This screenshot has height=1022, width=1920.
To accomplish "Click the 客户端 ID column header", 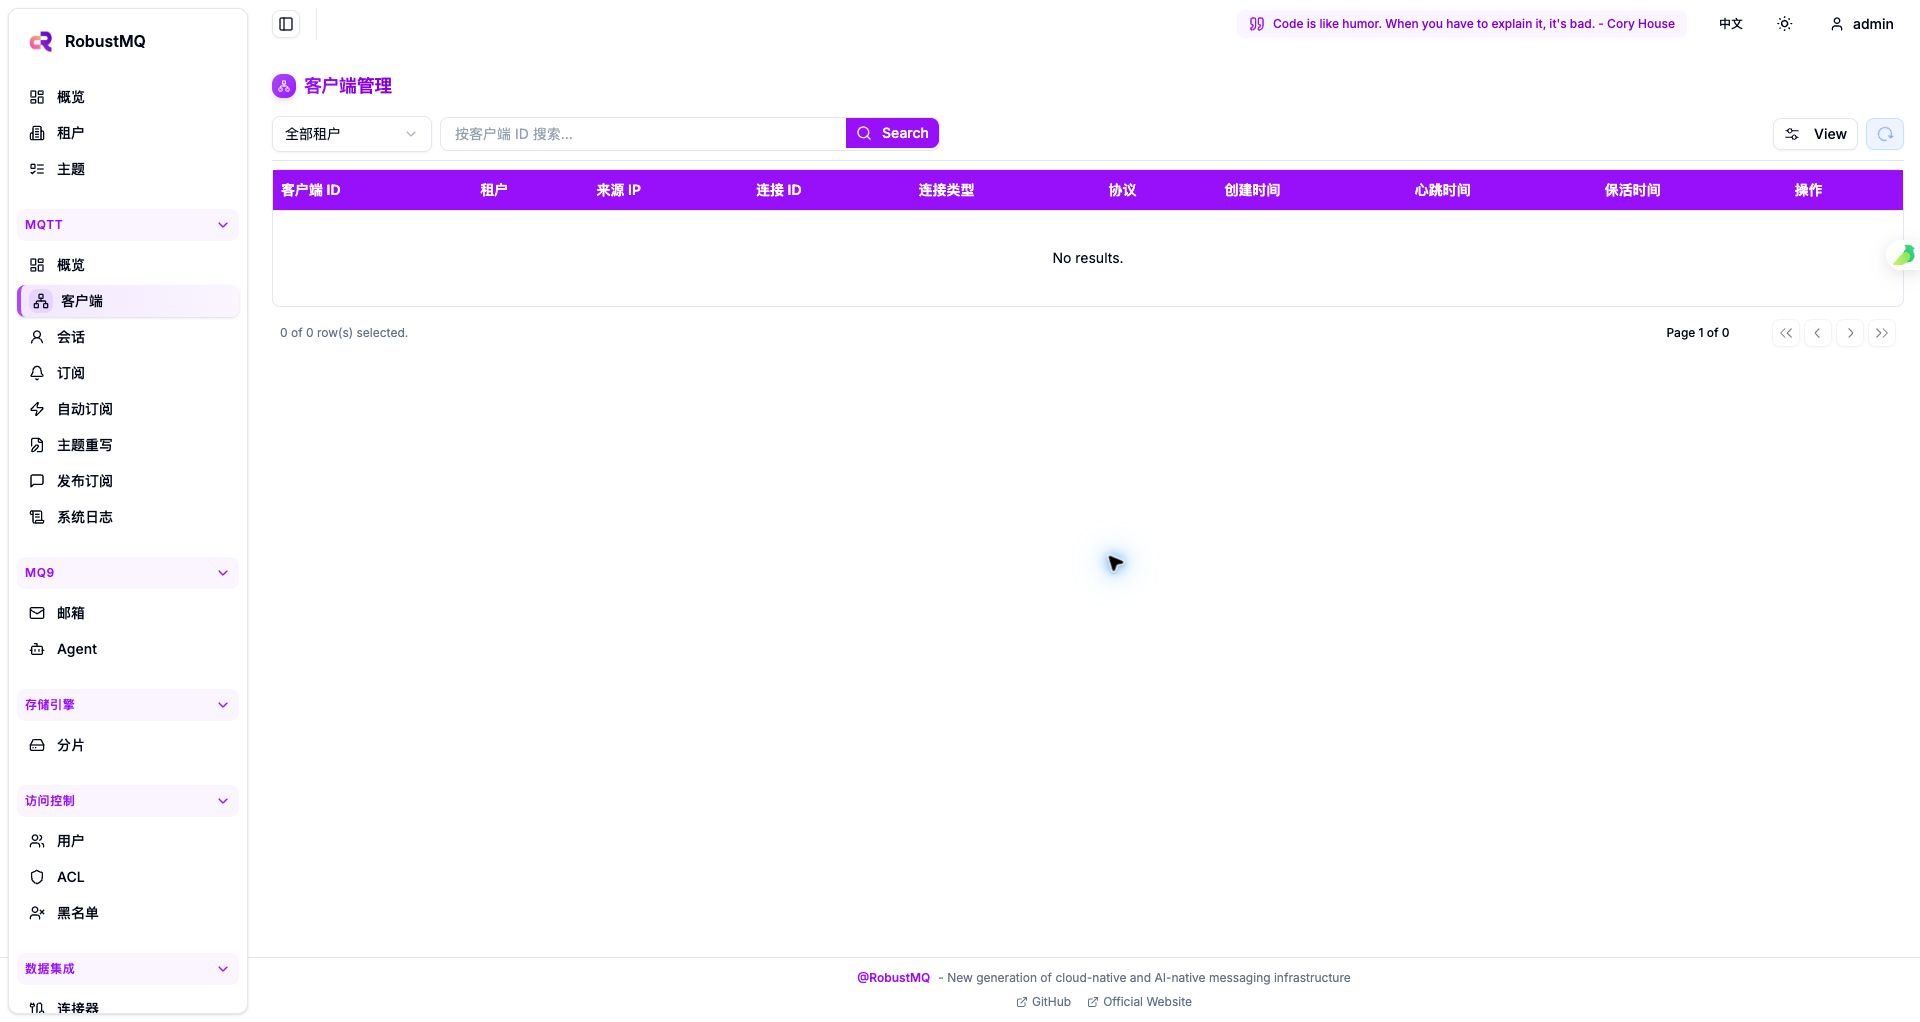I will 311,190.
